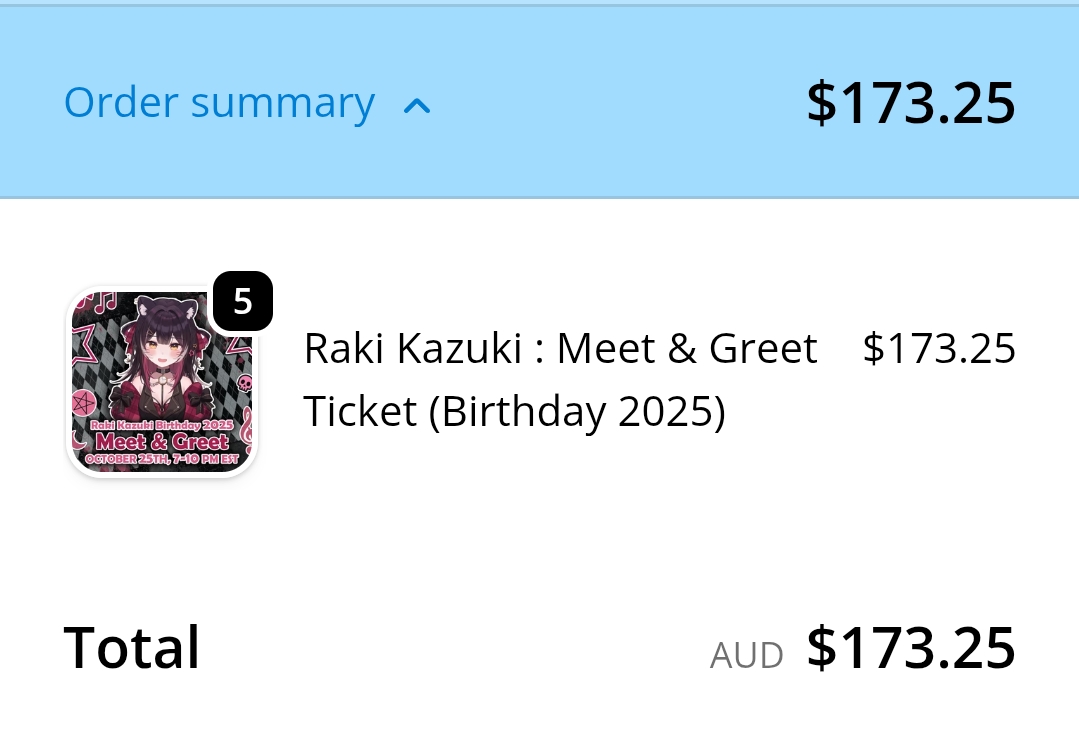Click the bold Total label
This screenshot has height=737, width=1079.
pos(132,647)
